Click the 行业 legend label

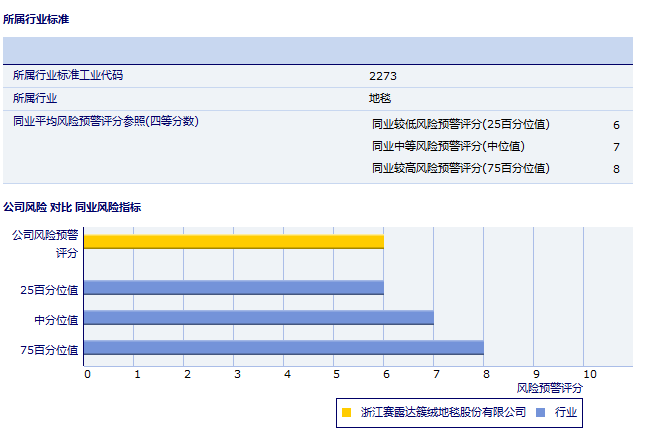567,411
